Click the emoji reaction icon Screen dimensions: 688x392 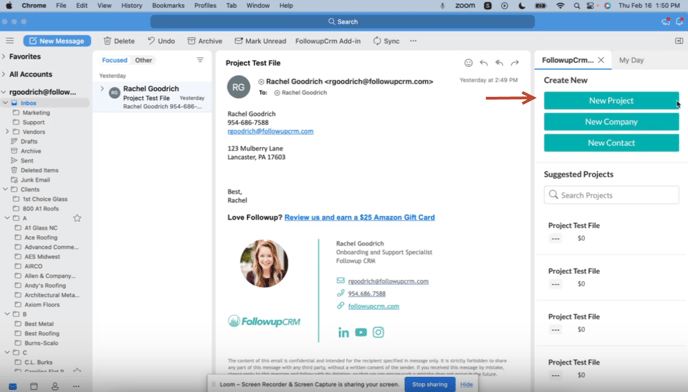(468, 63)
